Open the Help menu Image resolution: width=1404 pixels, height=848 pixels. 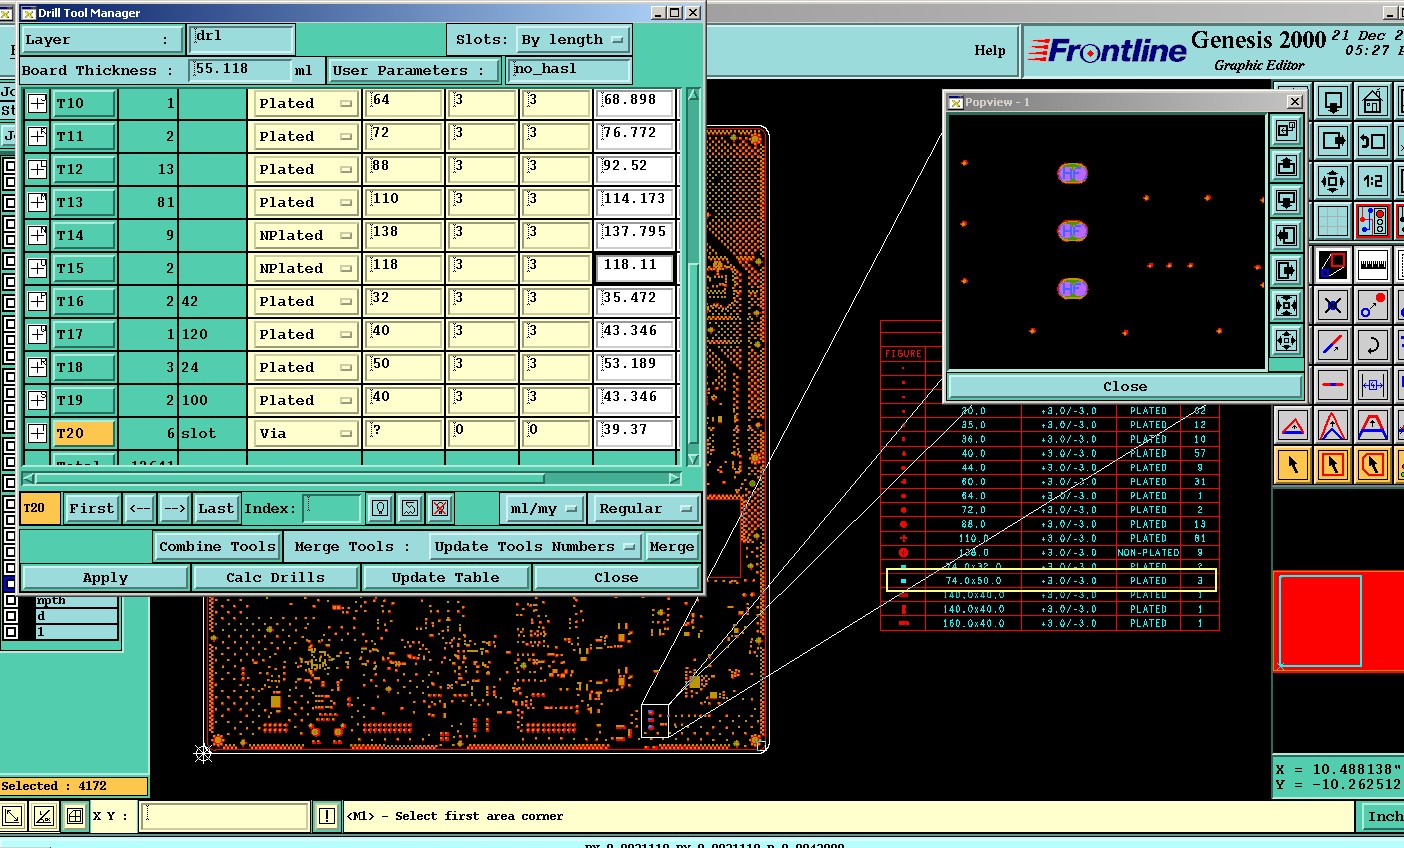coord(989,50)
